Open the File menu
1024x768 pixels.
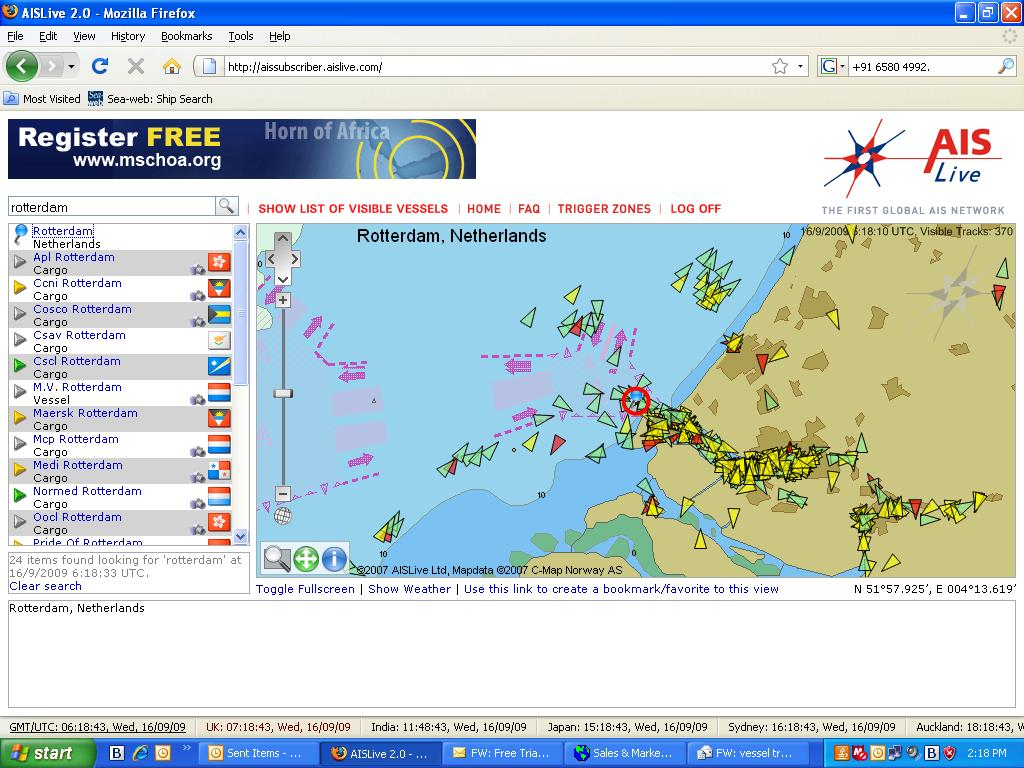coord(15,36)
